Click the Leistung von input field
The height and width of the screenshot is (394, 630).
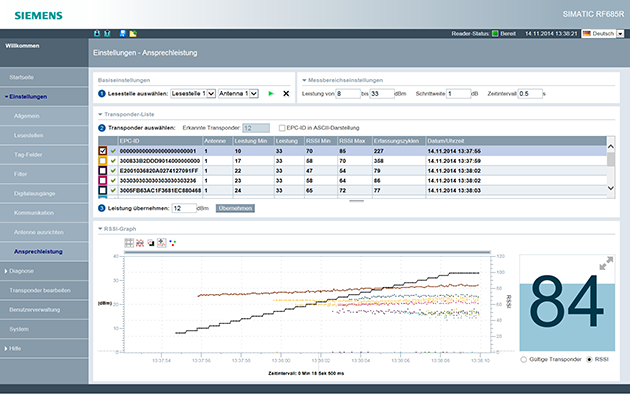click(x=348, y=94)
